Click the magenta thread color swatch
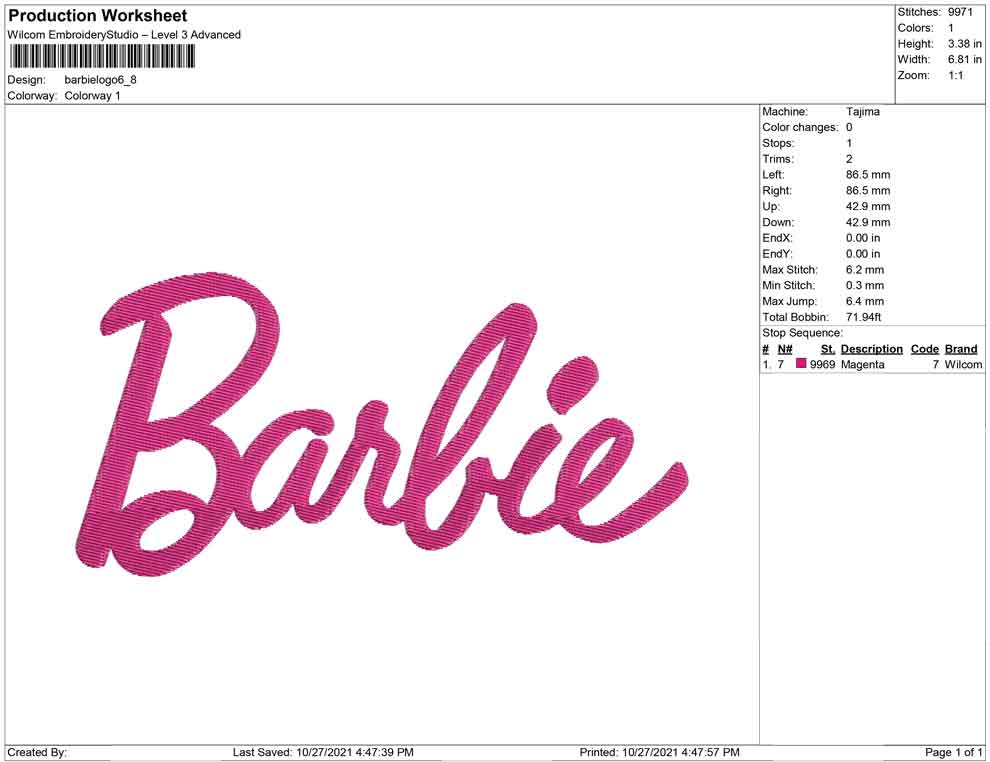Image resolution: width=990 pixels, height=762 pixels. 801,364
